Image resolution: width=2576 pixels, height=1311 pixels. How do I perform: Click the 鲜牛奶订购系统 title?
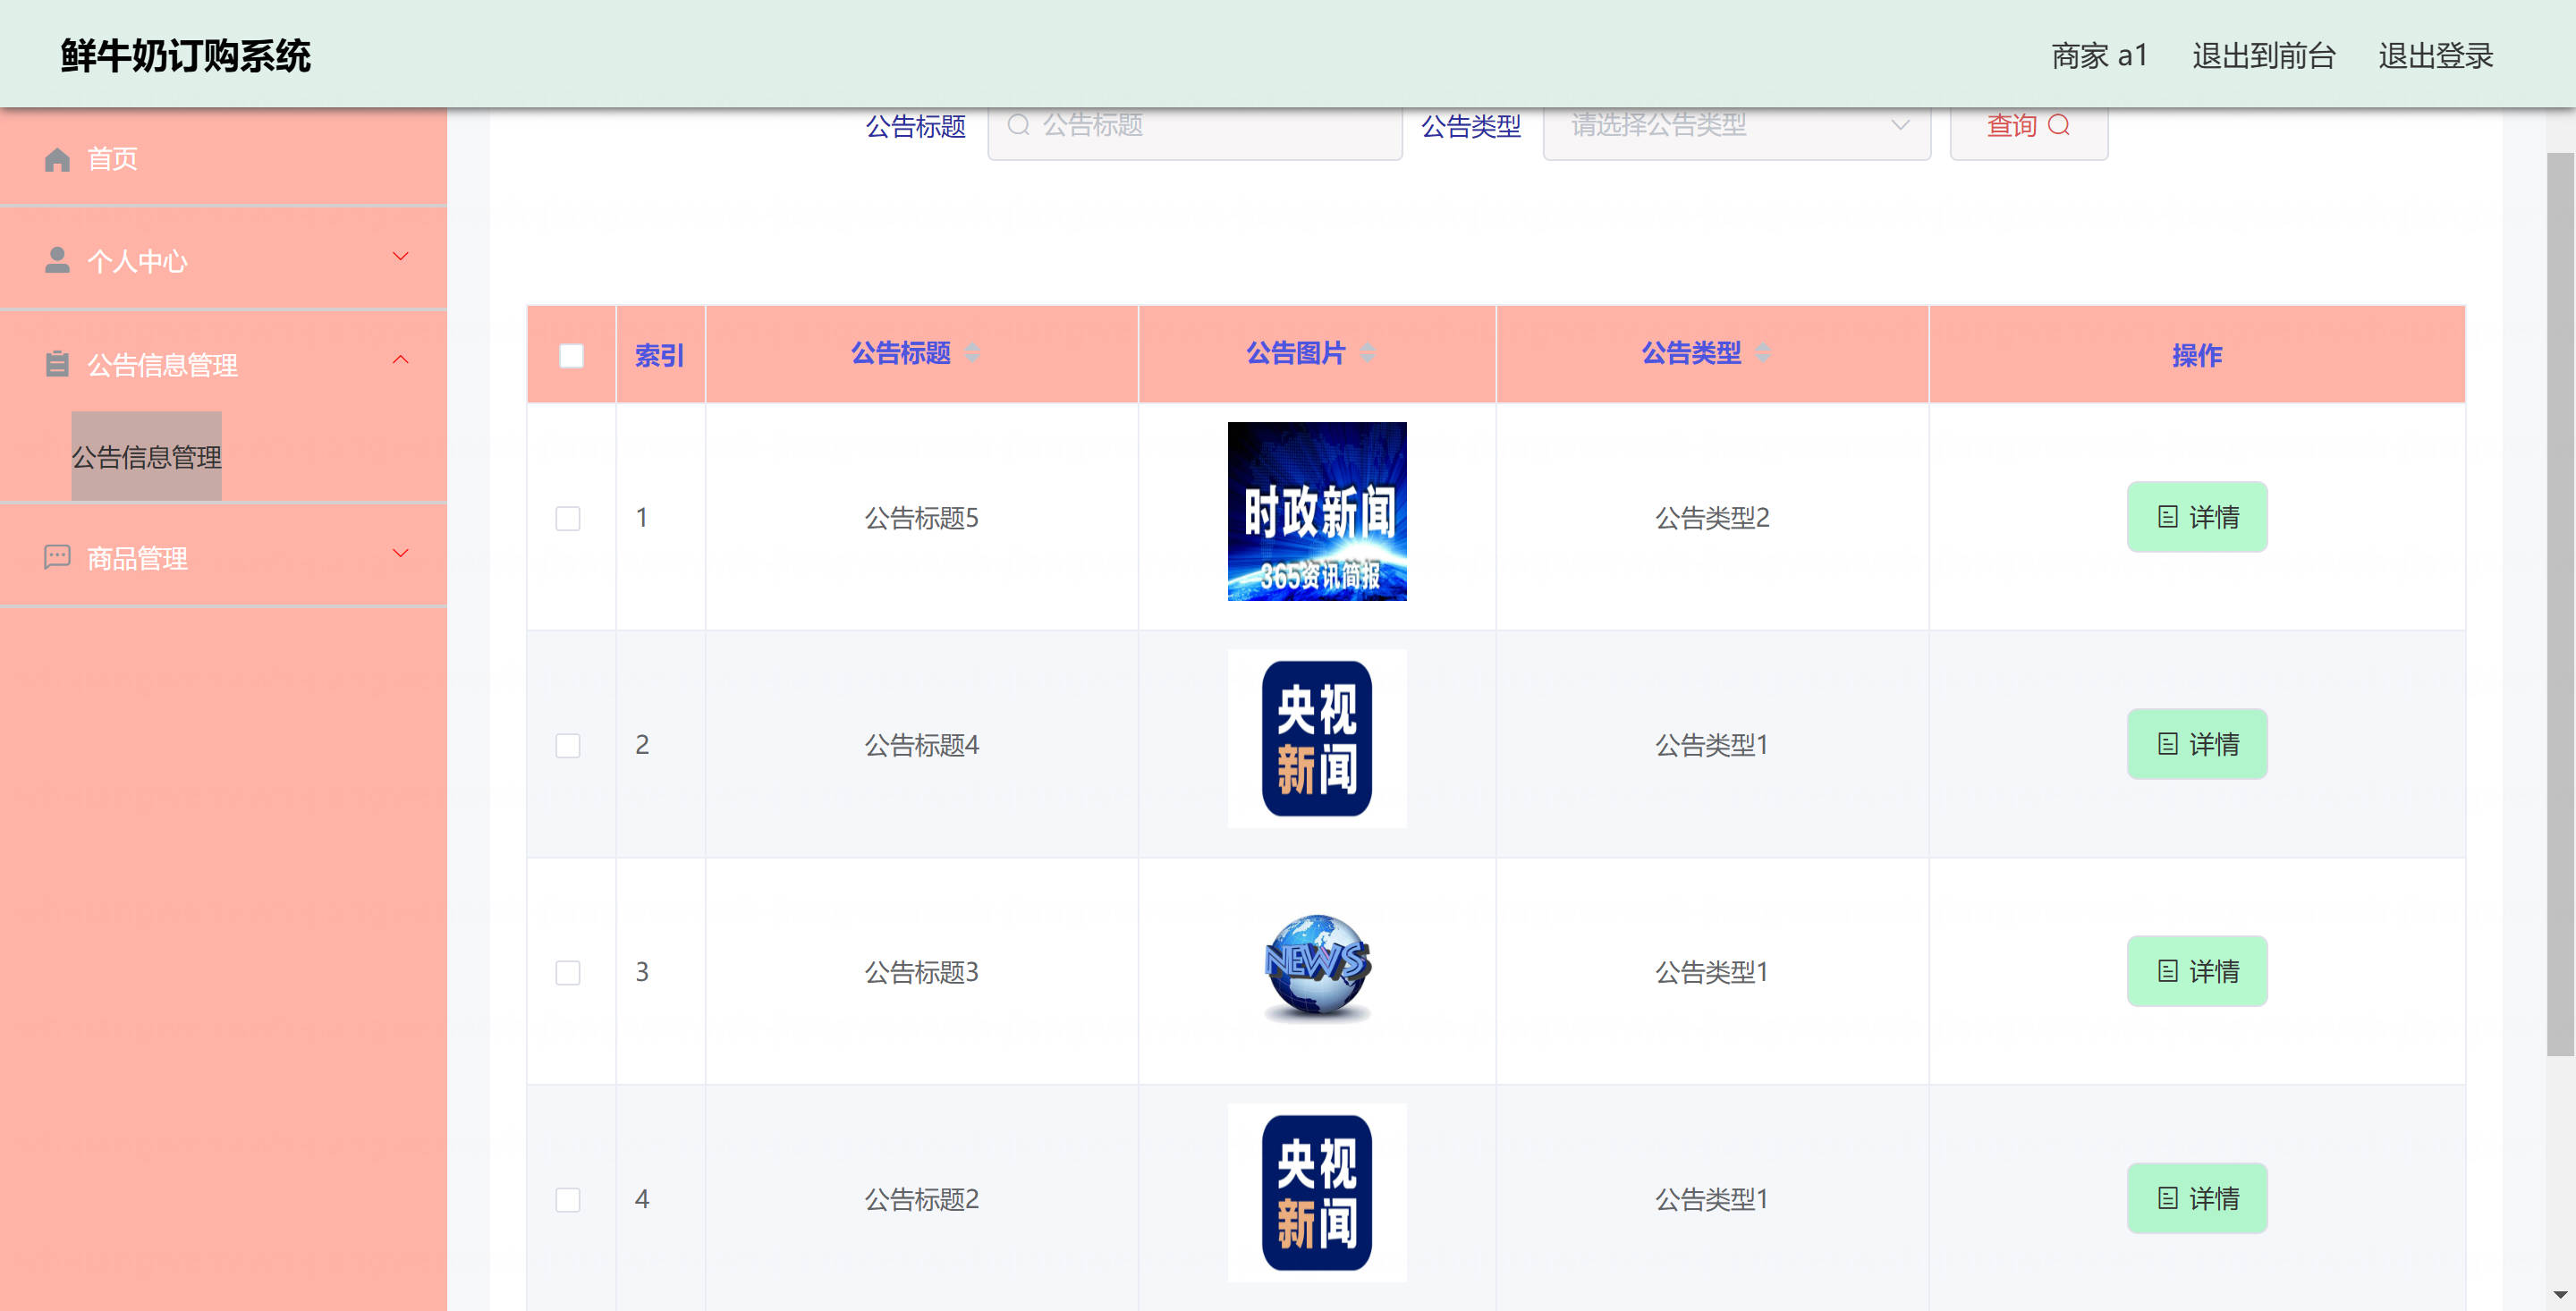(185, 56)
